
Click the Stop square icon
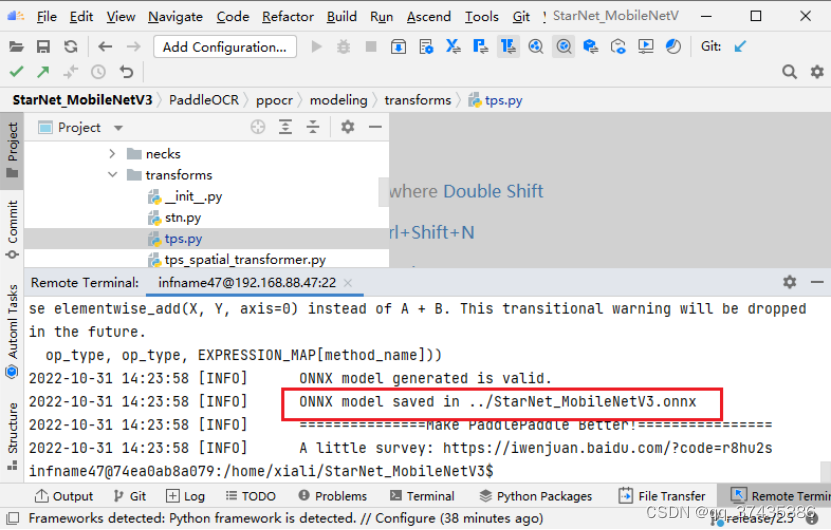[371, 47]
